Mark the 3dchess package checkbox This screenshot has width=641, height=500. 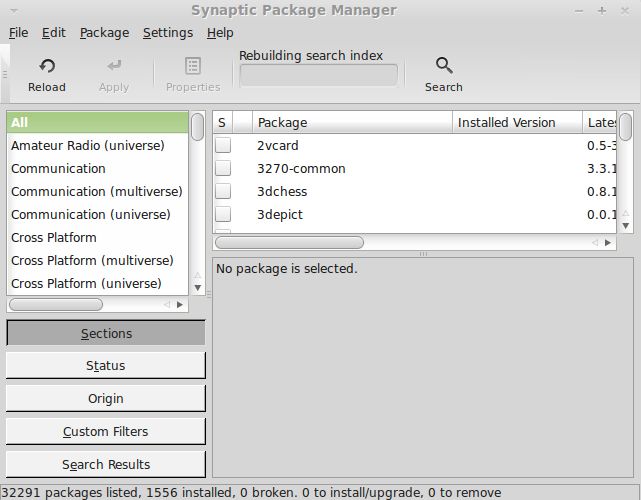(223, 191)
